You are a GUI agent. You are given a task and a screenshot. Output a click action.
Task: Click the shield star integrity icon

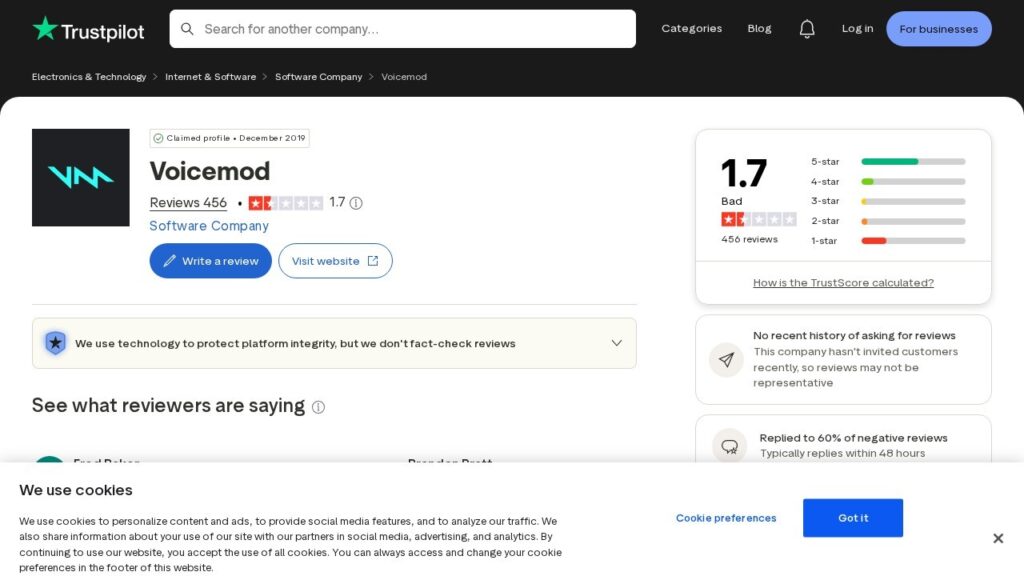pyautogui.click(x=56, y=343)
